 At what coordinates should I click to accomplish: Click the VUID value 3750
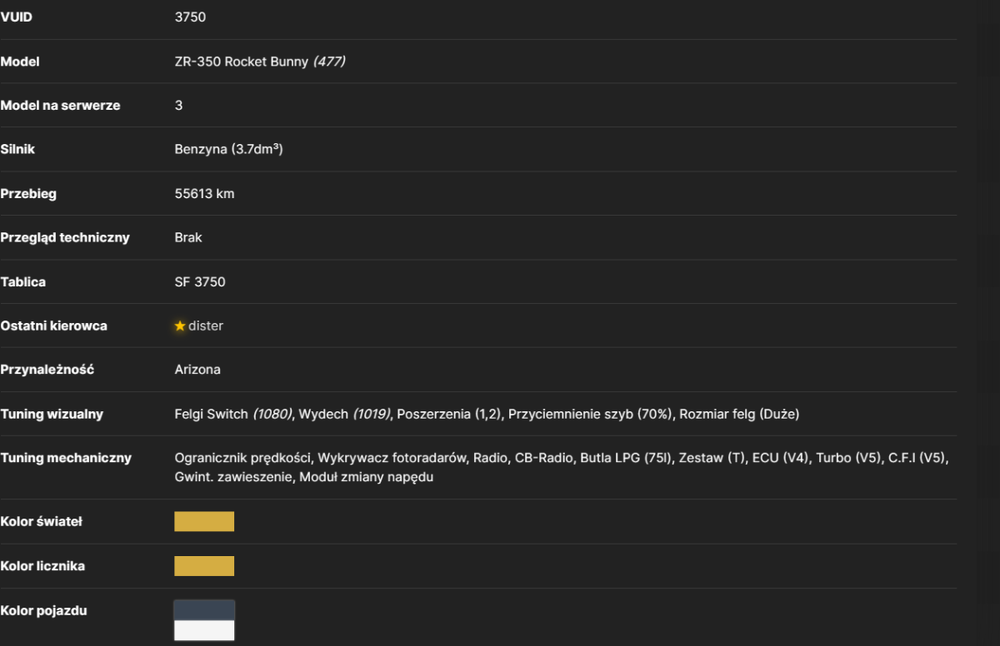coord(190,17)
